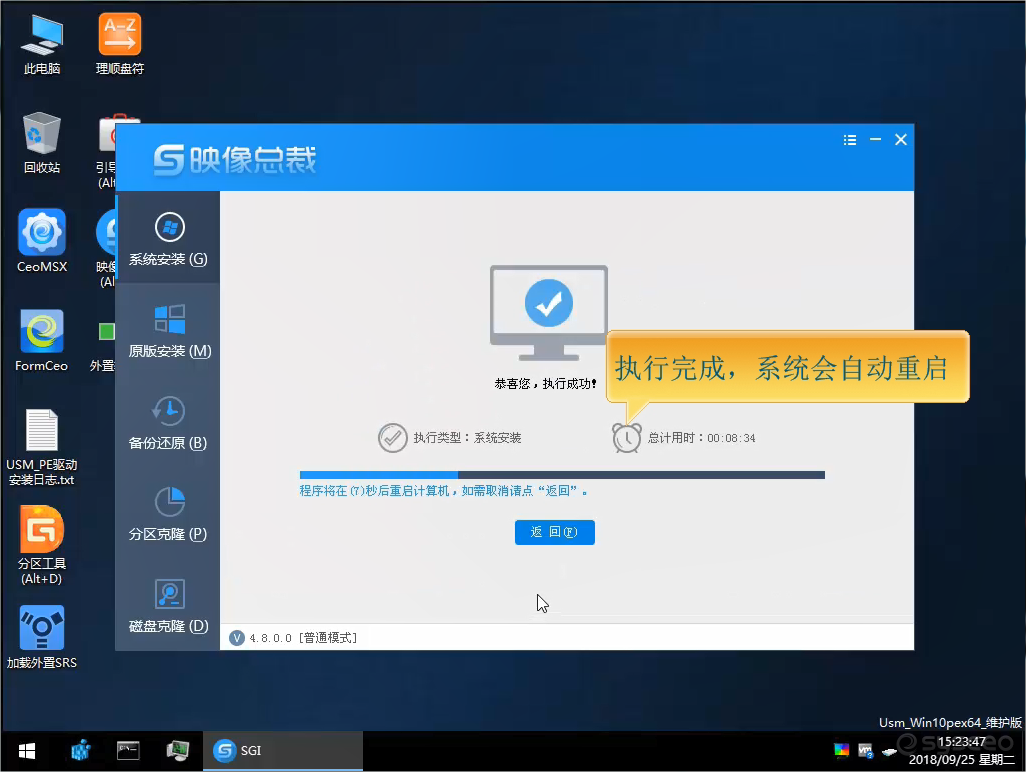Open the menu list icon in title bar
This screenshot has height=772, width=1026.
pyautogui.click(x=849, y=140)
